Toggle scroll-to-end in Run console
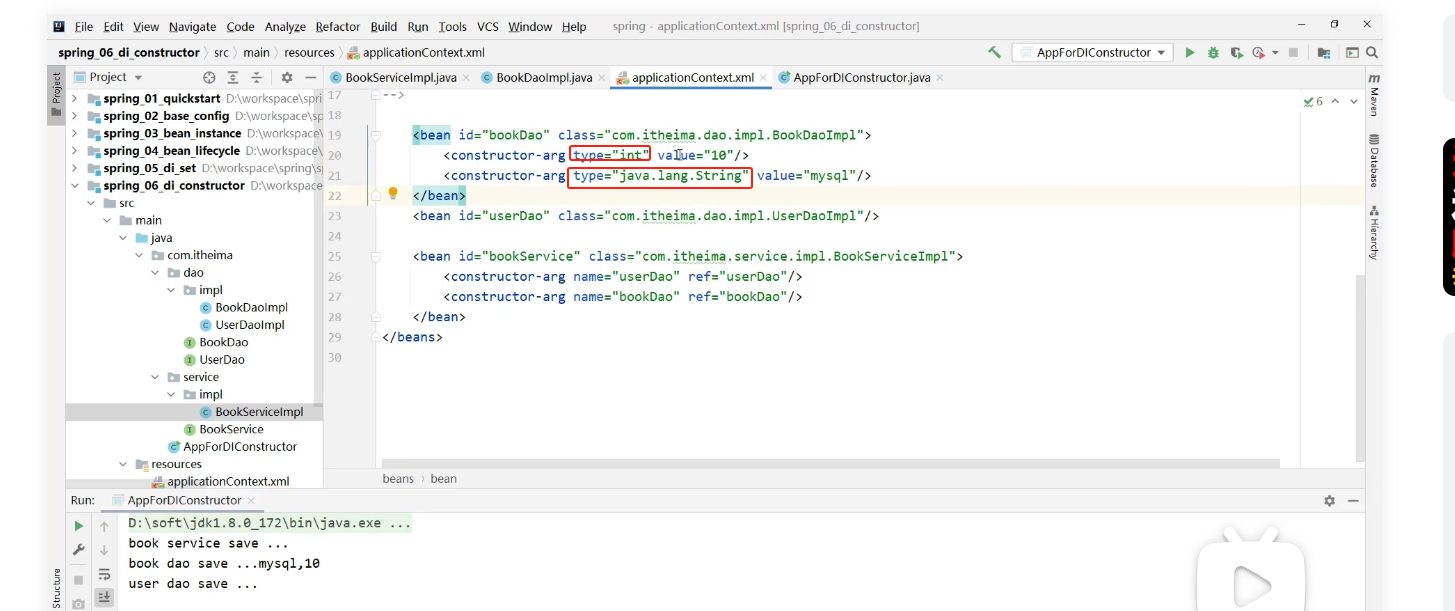 click(104, 598)
